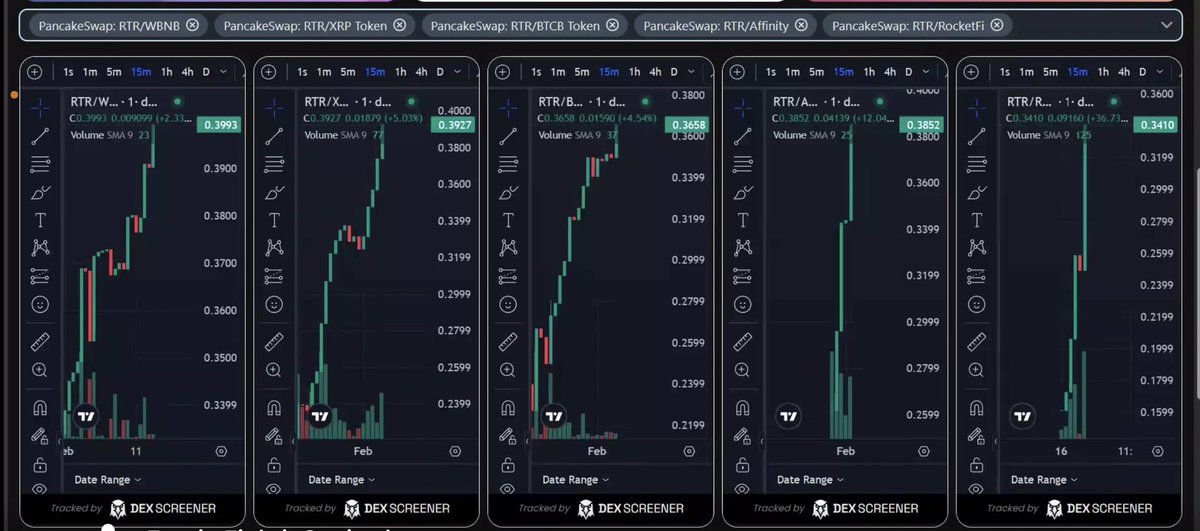1200x531 pixels.
Task: Switch RTR/BTCB chart to 4h timeframe
Action: pos(655,71)
